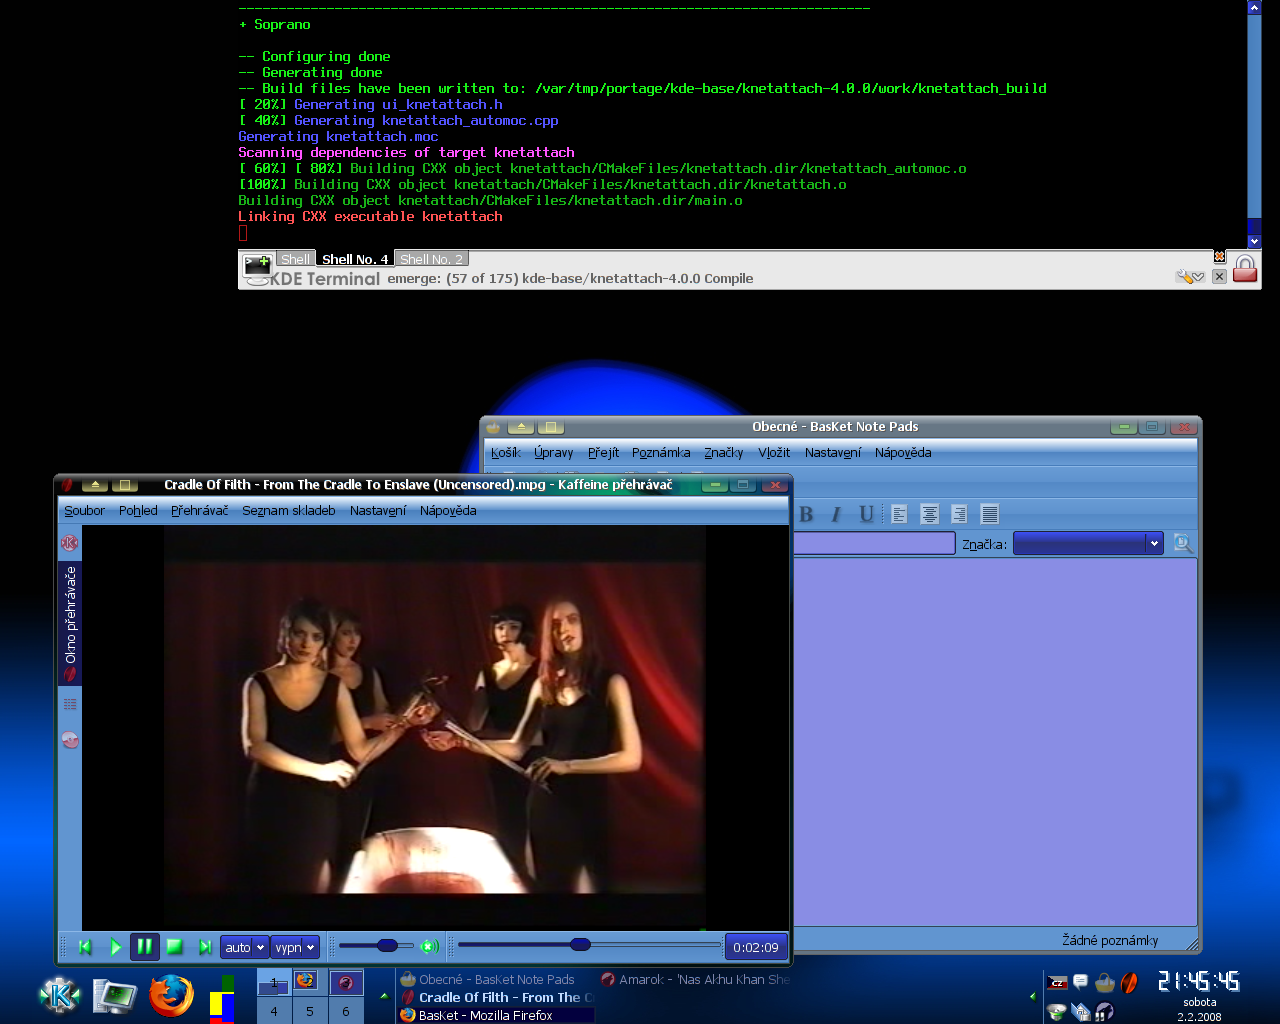The image size is (1280, 1024).
Task: Open BasKet Vložit menu
Action: pyautogui.click(x=774, y=452)
